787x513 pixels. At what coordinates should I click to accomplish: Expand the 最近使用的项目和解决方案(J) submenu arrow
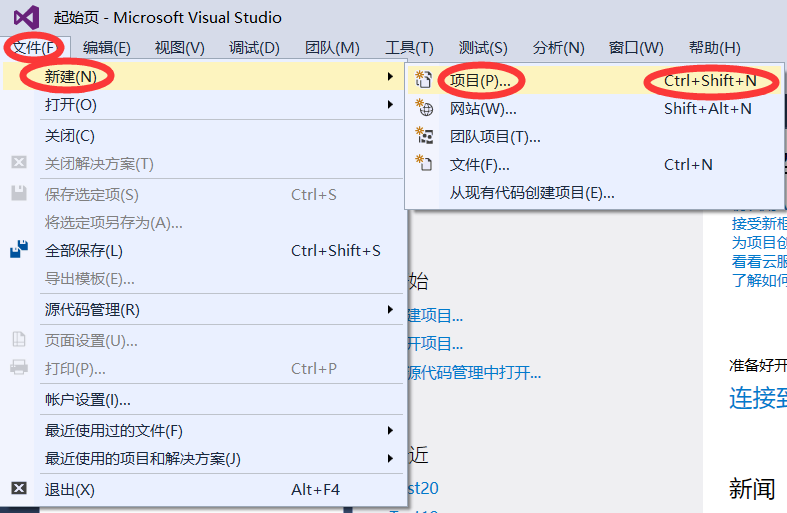point(390,458)
